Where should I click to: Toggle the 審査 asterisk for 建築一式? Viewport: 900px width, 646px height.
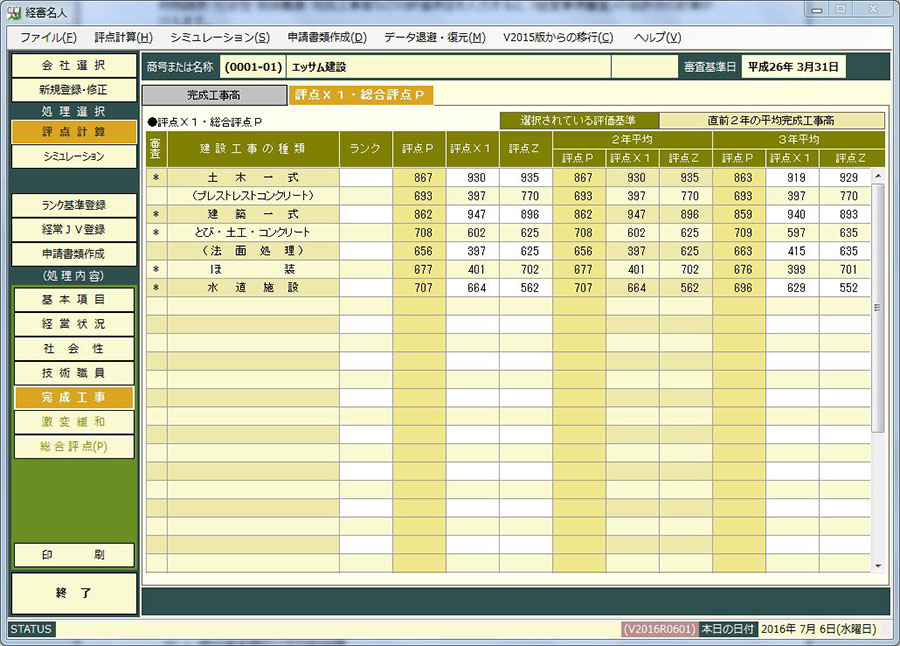(156, 215)
